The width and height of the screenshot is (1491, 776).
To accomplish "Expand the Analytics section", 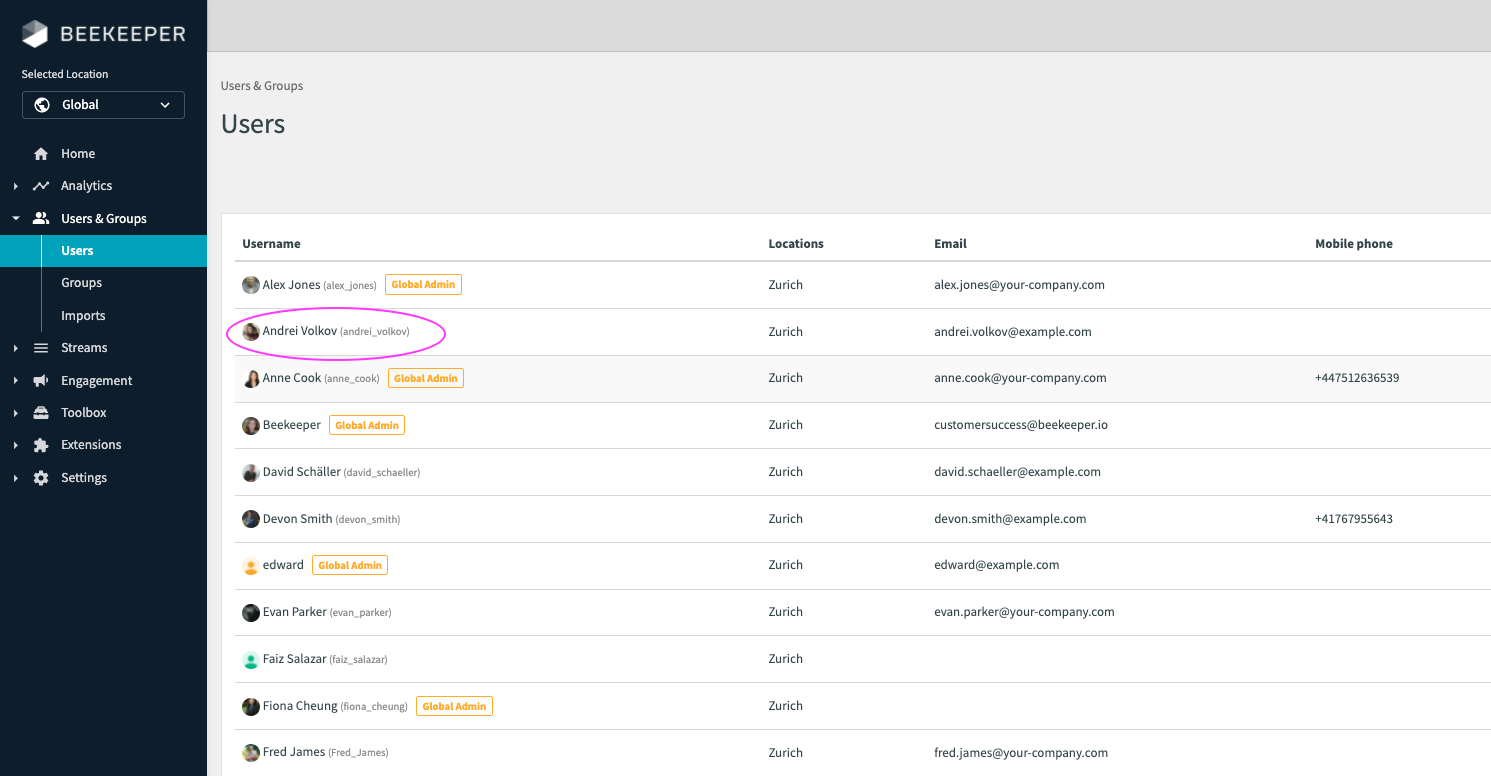I will click(x=14, y=185).
